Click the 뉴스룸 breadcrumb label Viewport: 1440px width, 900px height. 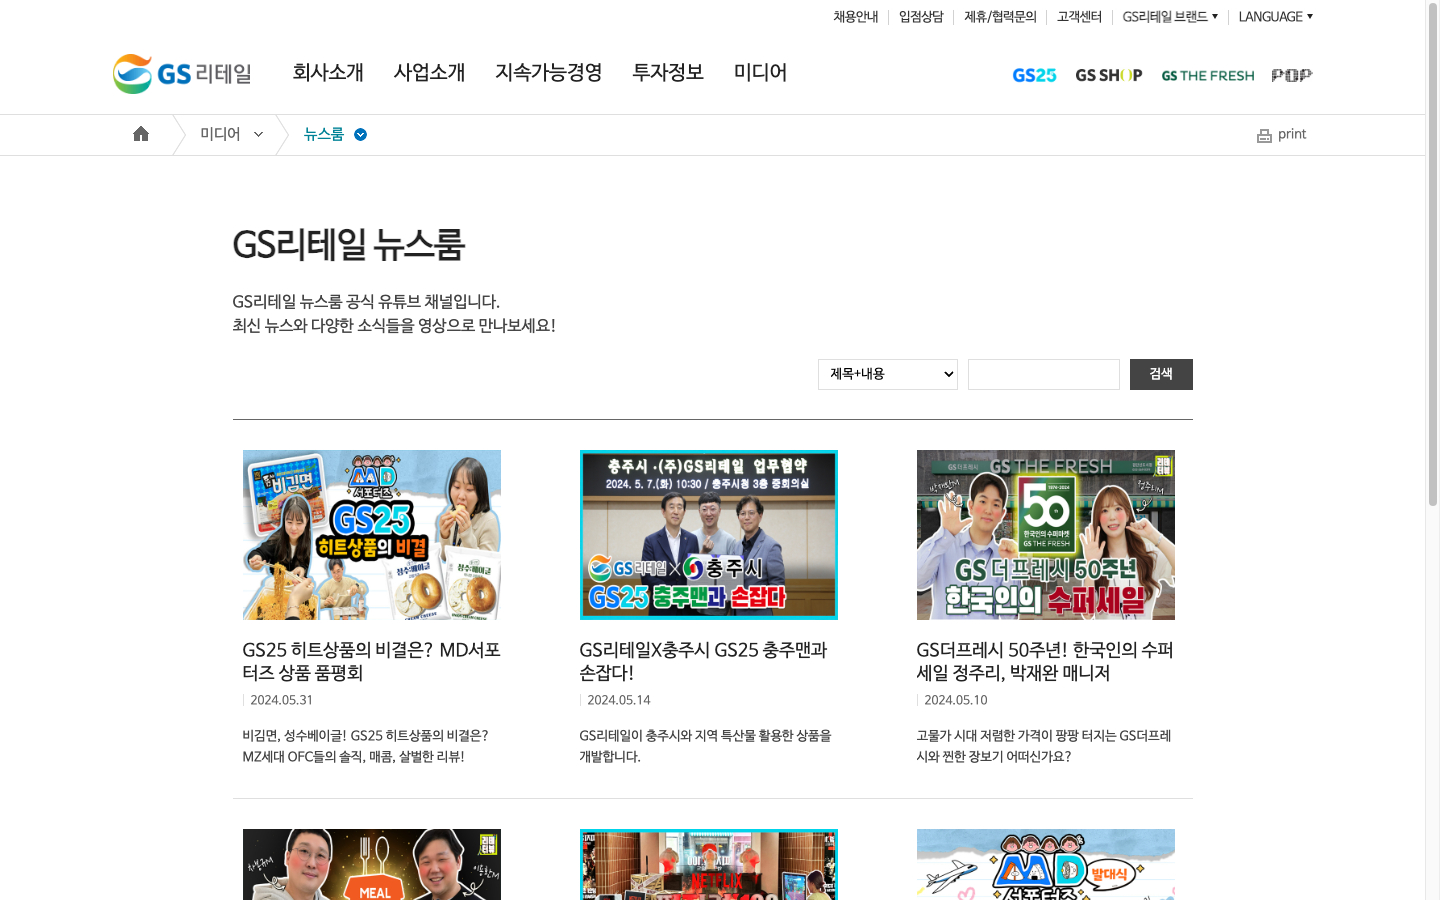tap(324, 134)
